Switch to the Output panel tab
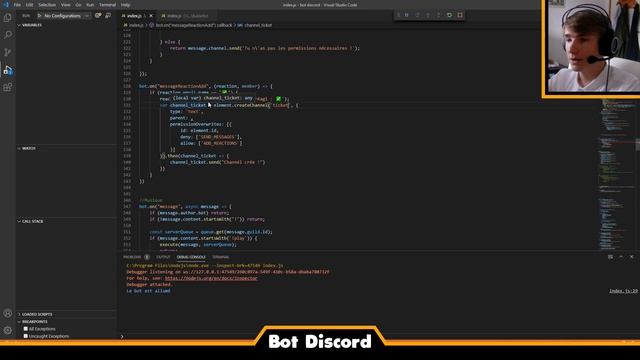This screenshot has height=360, width=640. (163, 257)
